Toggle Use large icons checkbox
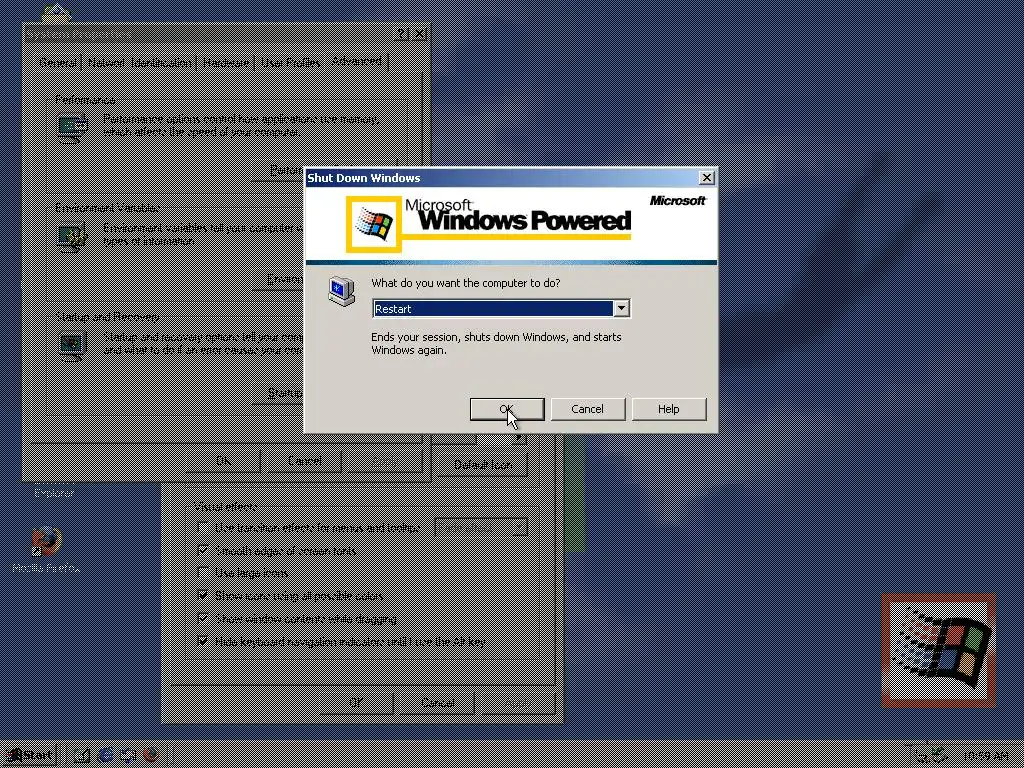 203,573
